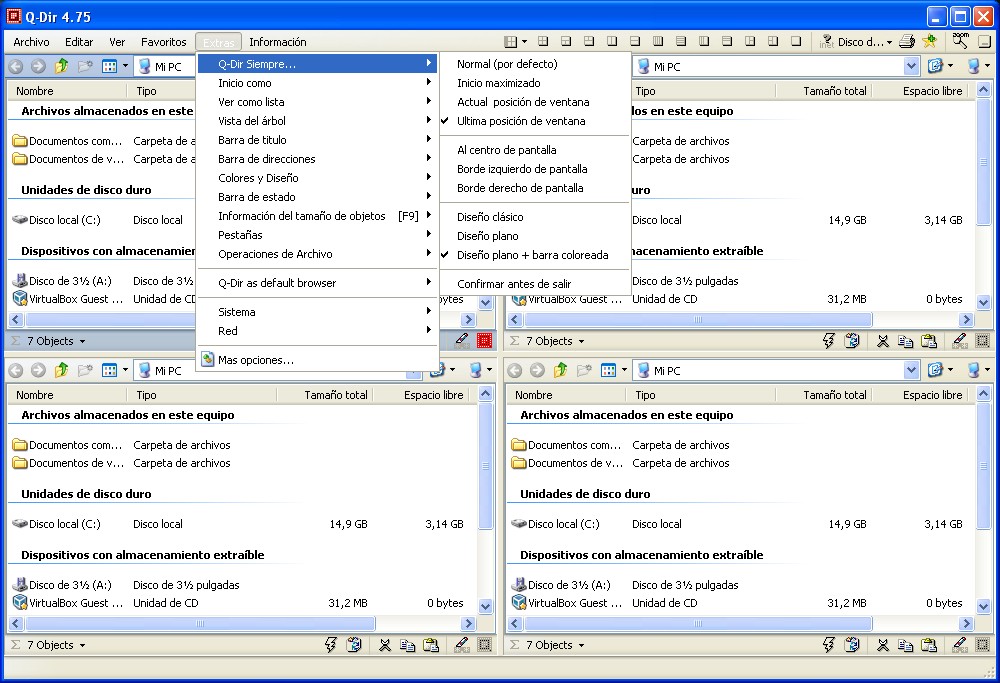
Task: Choose Diseño clásico style
Action: pos(533,217)
